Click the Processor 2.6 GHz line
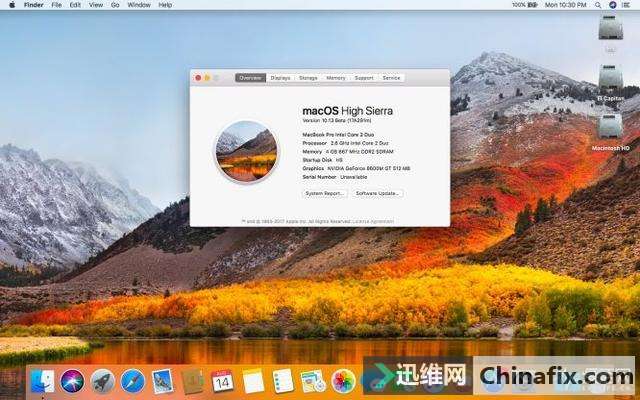Viewport: 640px width, 400px height. click(x=345, y=143)
